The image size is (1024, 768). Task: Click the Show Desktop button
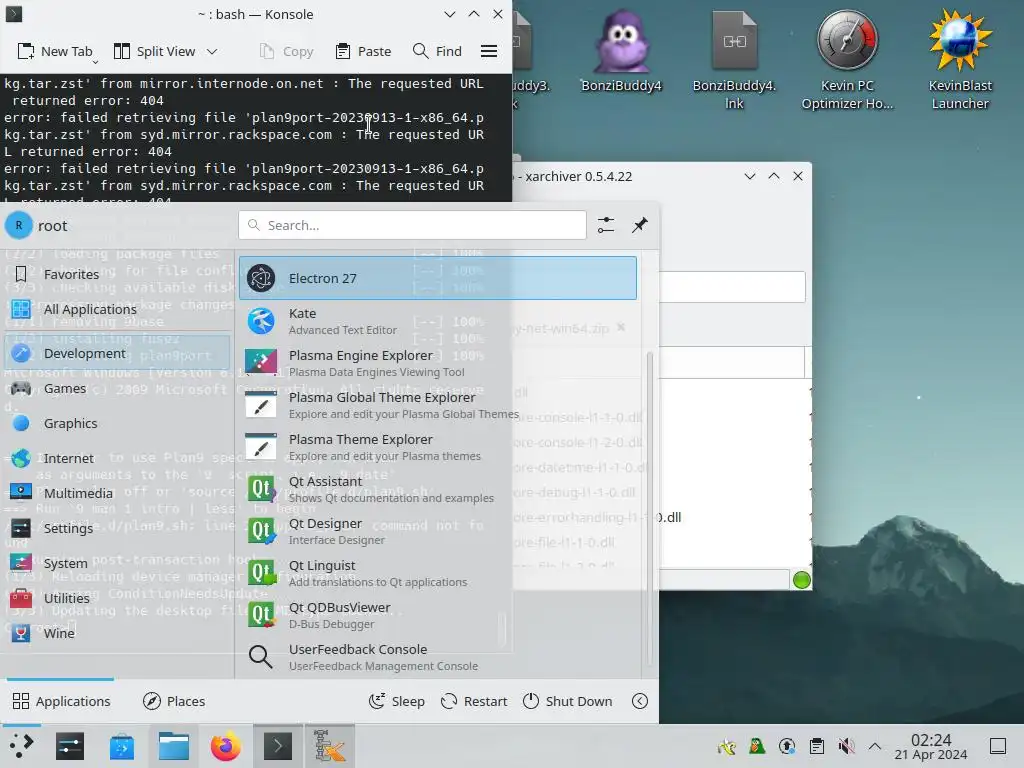998,746
